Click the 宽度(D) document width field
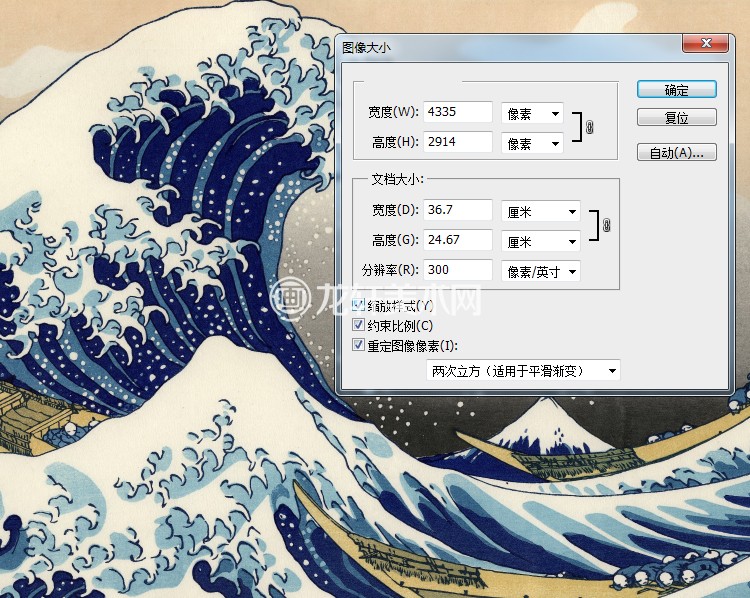Image resolution: width=750 pixels, height=598 pixels. [458, 210]
